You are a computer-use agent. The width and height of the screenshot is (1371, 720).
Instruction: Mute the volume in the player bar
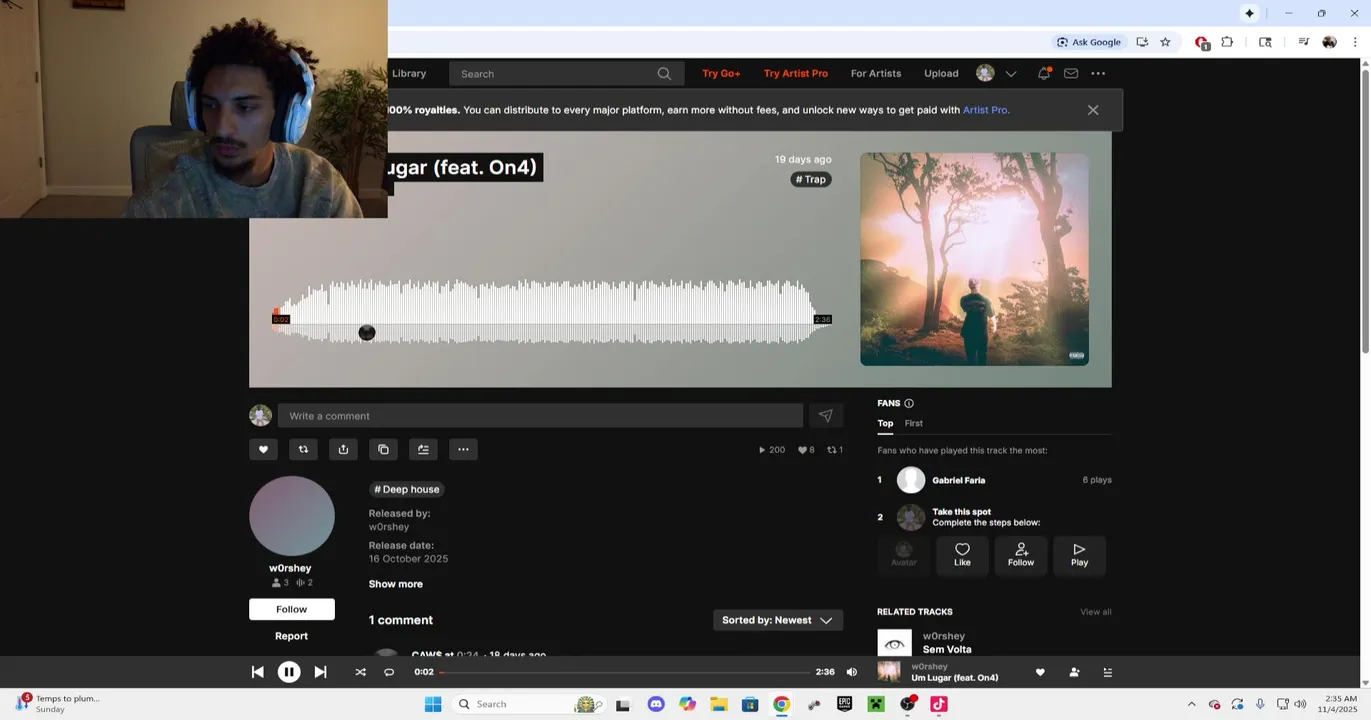pyautogui.click(x=852, y=672)
